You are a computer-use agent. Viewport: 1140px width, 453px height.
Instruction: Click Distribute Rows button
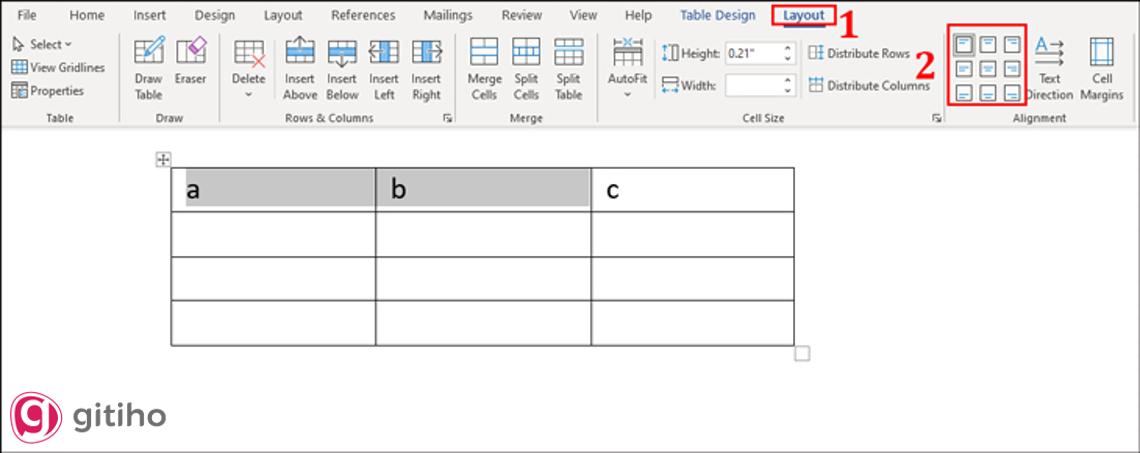click(x=859, y=53)
